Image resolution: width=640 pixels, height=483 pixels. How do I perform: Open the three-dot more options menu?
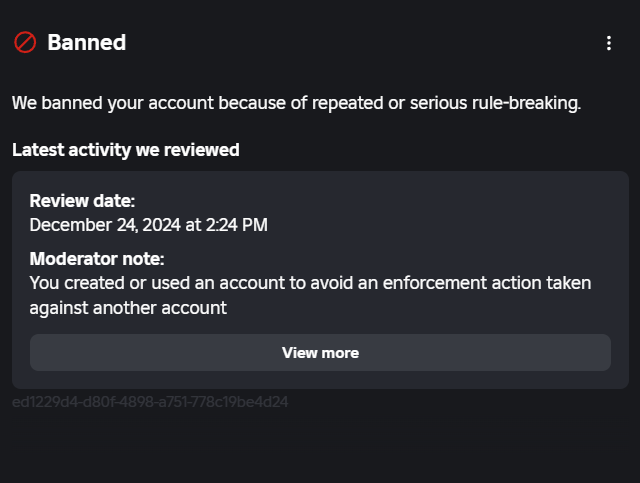point(609,43)
